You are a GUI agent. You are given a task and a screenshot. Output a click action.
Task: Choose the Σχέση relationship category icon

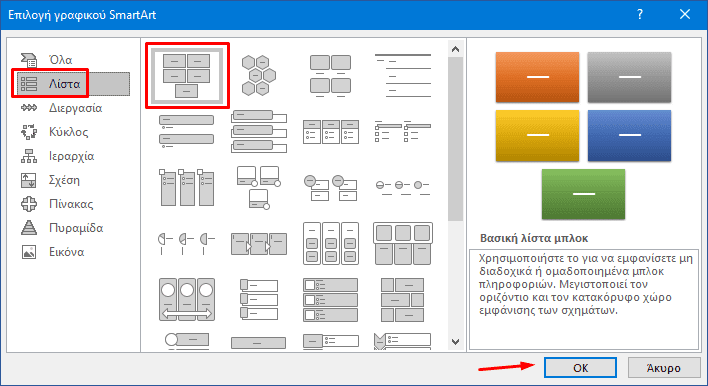(29, 180)
